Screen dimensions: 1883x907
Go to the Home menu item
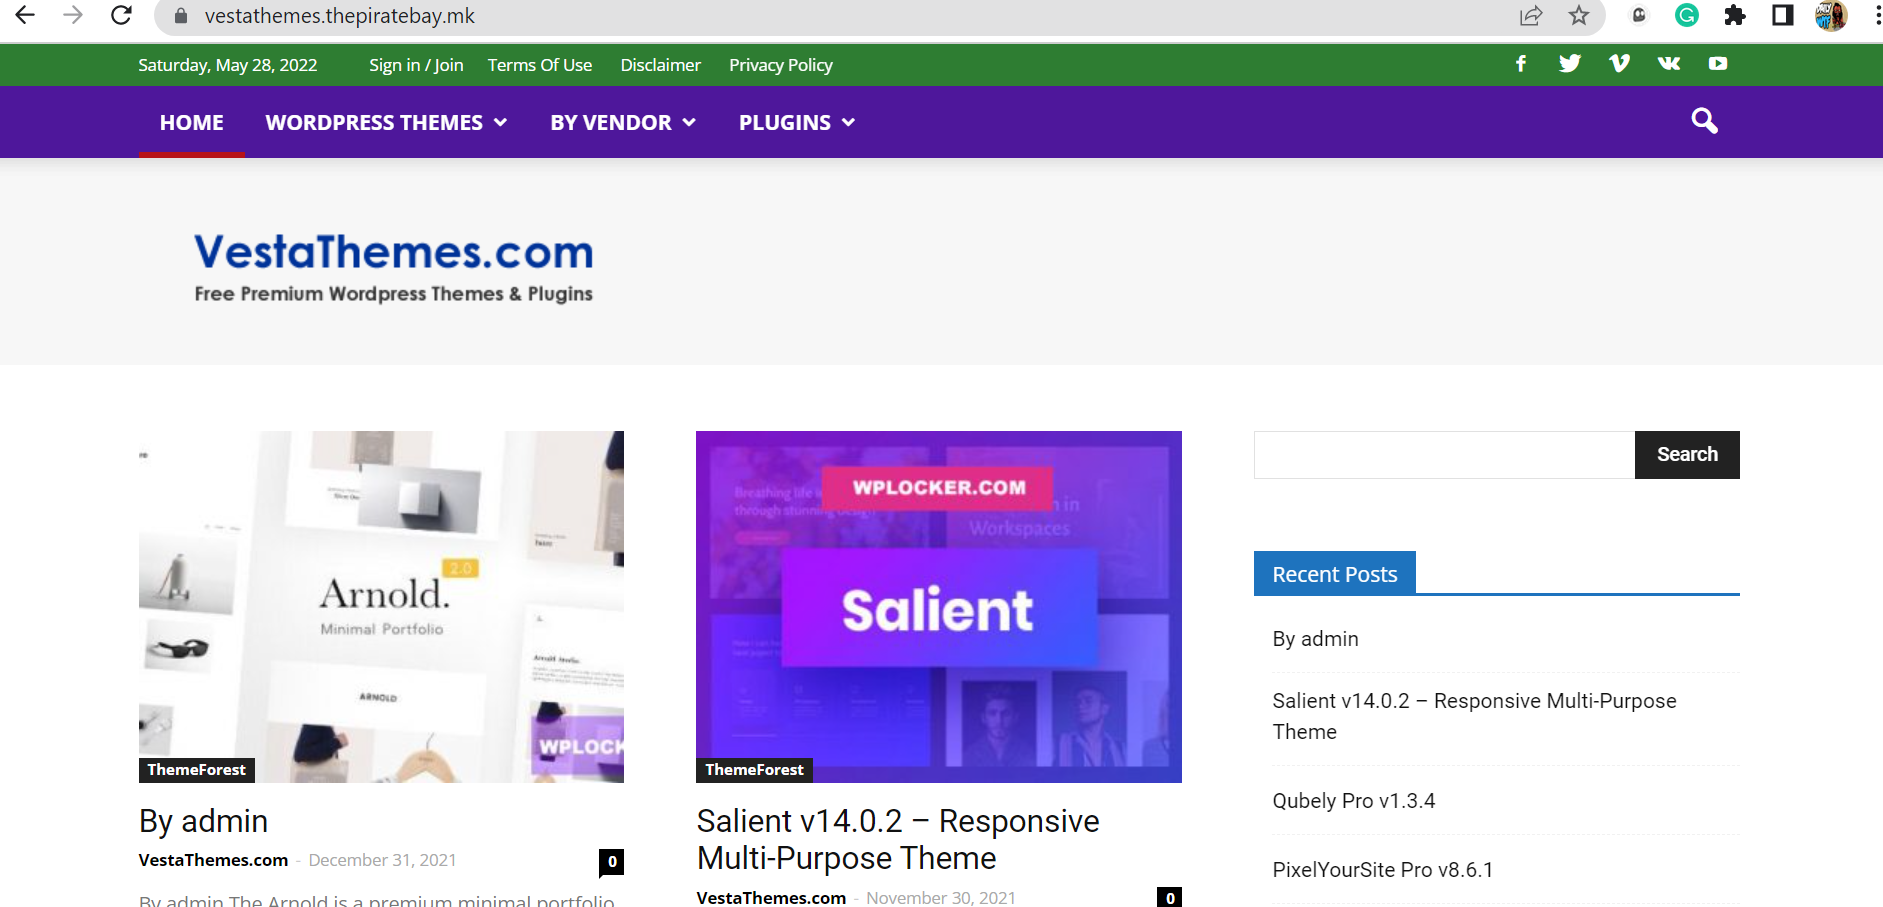192,122
